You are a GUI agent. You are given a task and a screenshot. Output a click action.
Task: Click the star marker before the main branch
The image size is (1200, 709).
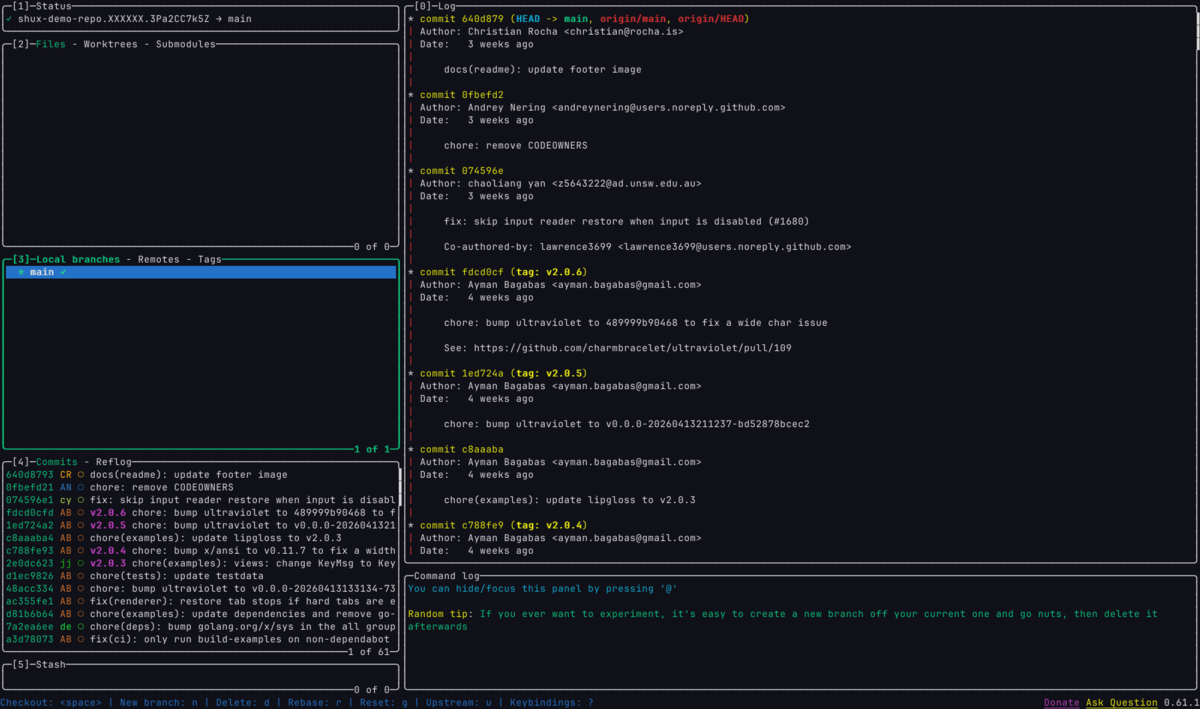click(21, 272)
